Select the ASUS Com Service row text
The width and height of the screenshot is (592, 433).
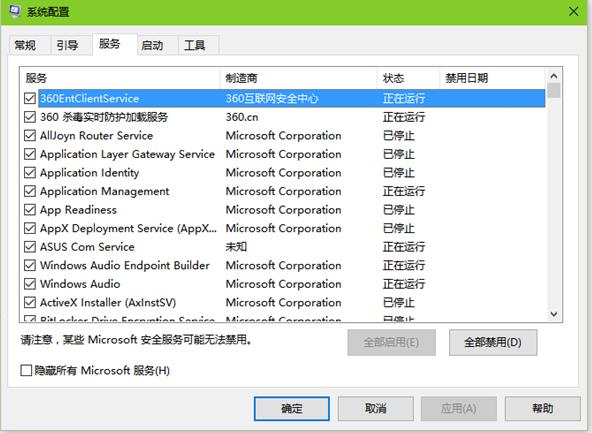[87, 247]
